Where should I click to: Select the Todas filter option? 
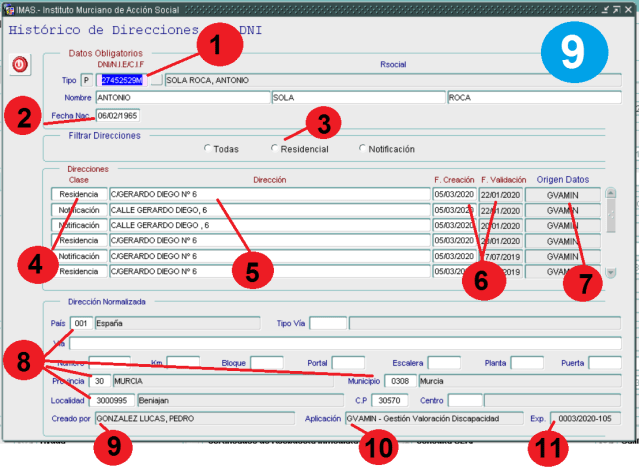(207, 149)
